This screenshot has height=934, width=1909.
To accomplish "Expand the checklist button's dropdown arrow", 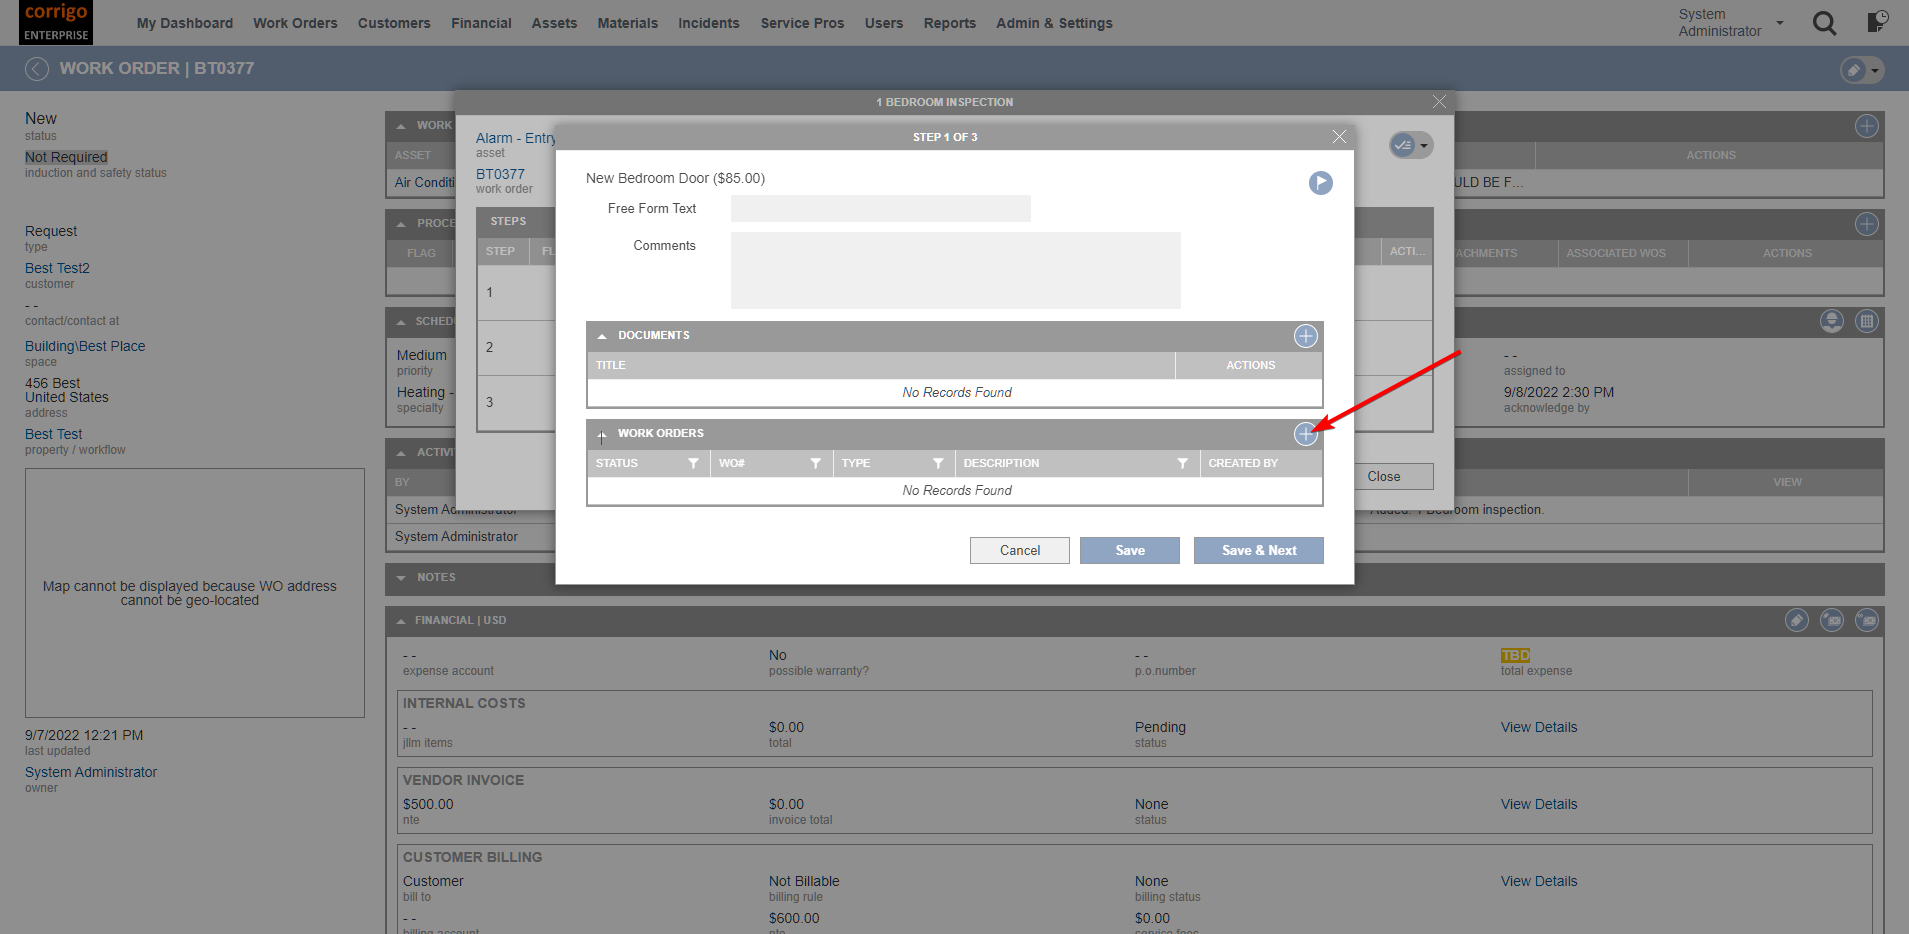I will (1424, 145).
